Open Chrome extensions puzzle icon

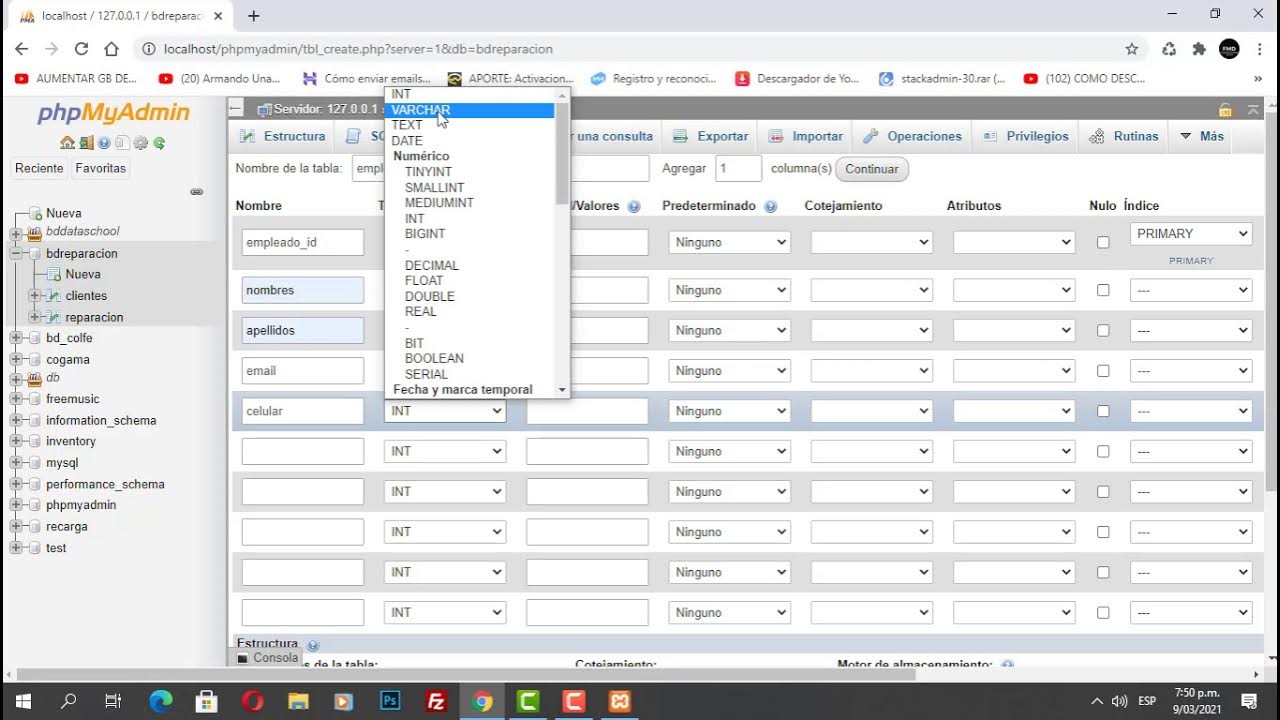pyautogui.click(x=1199, y=49)
